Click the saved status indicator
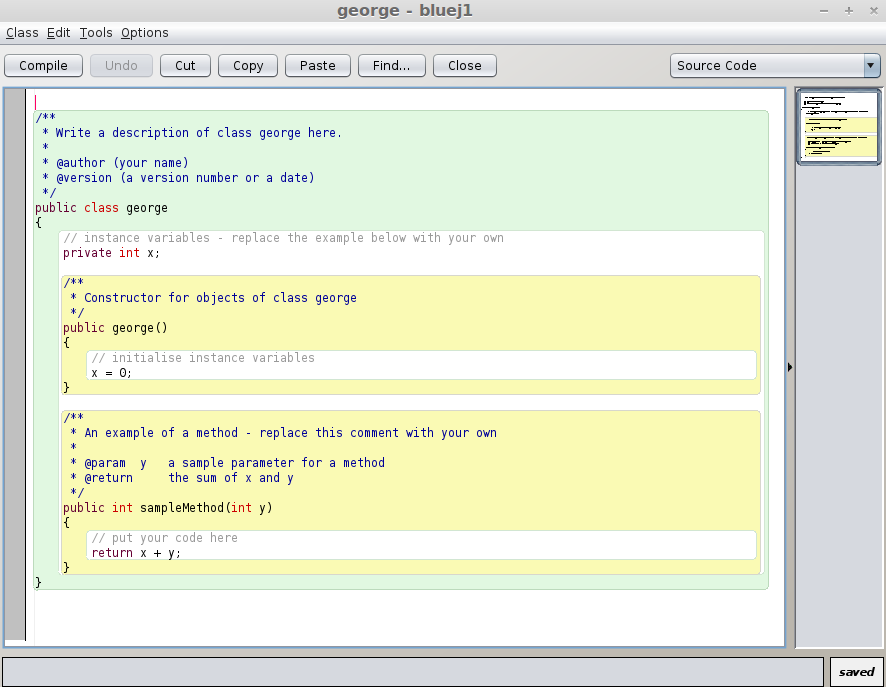 (857, 672)
